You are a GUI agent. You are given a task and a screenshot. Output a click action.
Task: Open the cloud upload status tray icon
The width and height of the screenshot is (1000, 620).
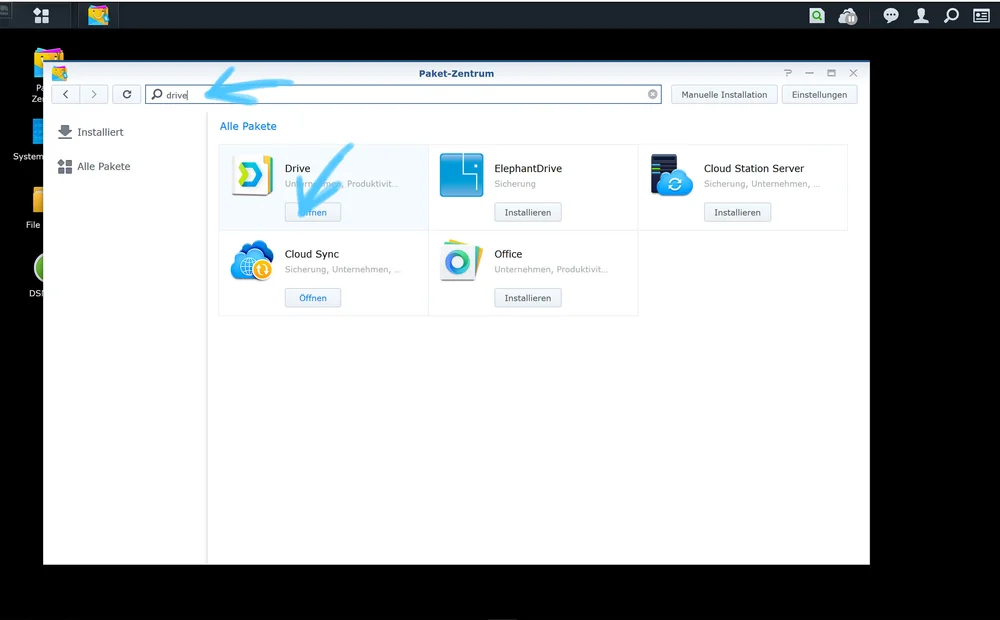point(848,16)
